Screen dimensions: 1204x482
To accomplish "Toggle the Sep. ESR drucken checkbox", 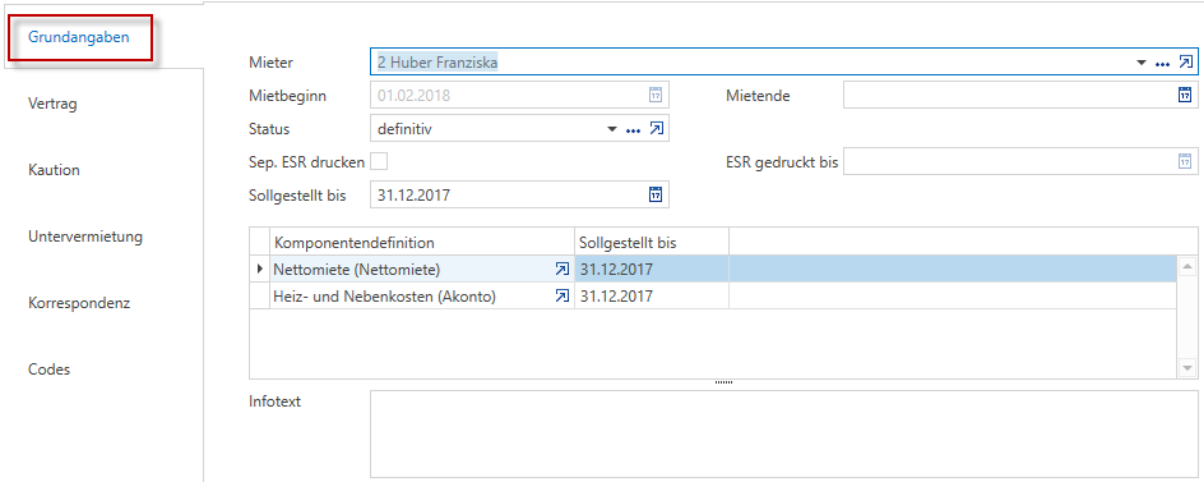I will tap(379, 161).
